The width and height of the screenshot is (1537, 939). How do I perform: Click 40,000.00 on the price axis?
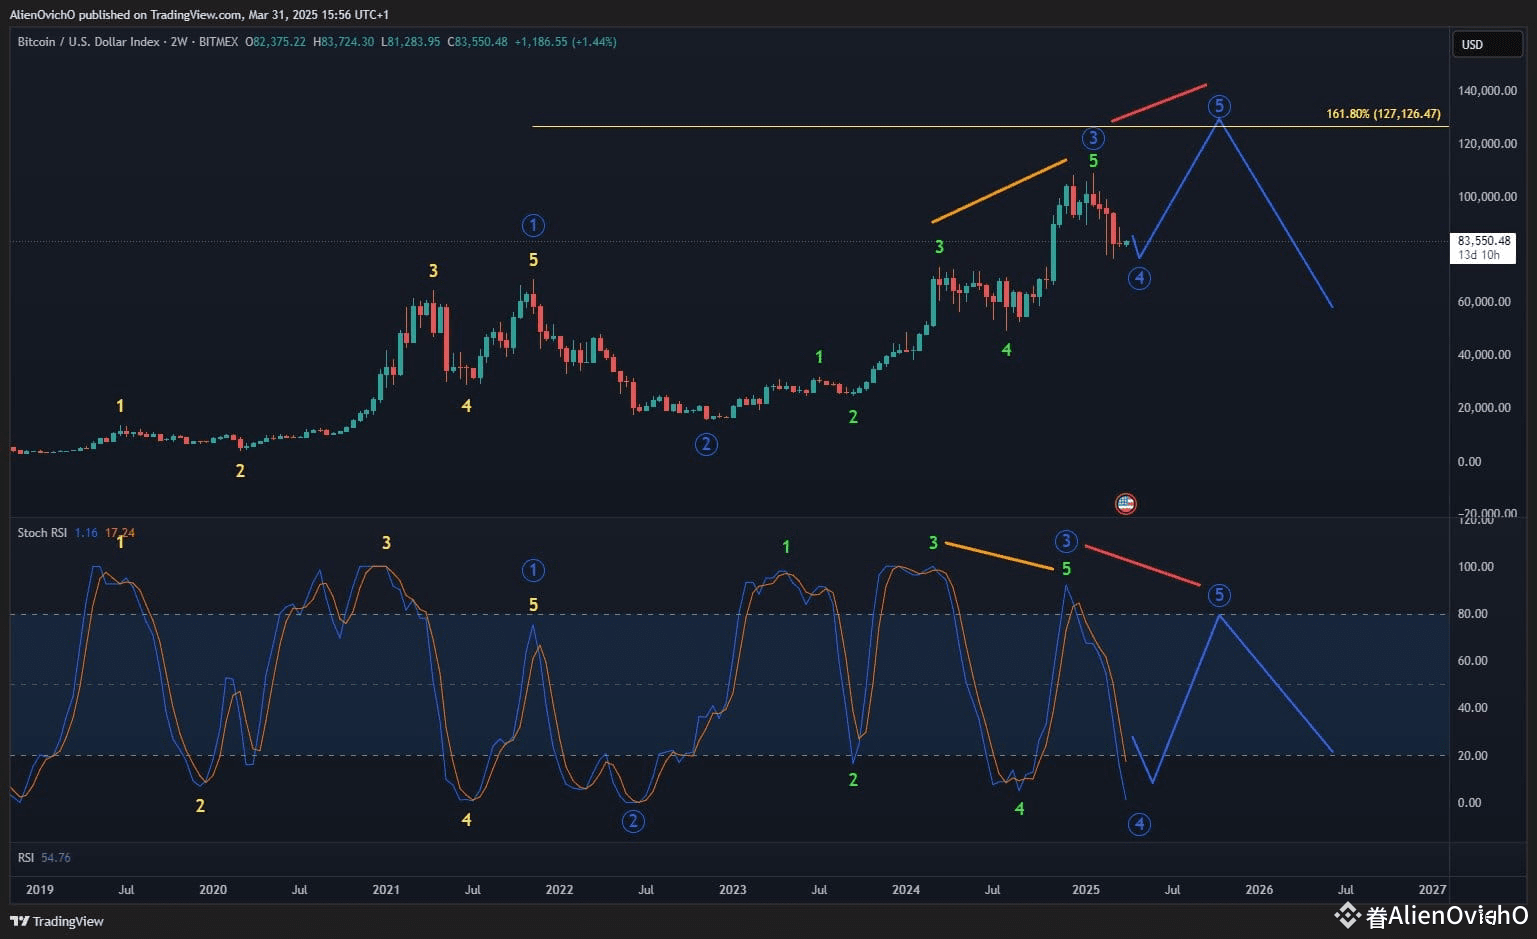[x=1484, y=355]
